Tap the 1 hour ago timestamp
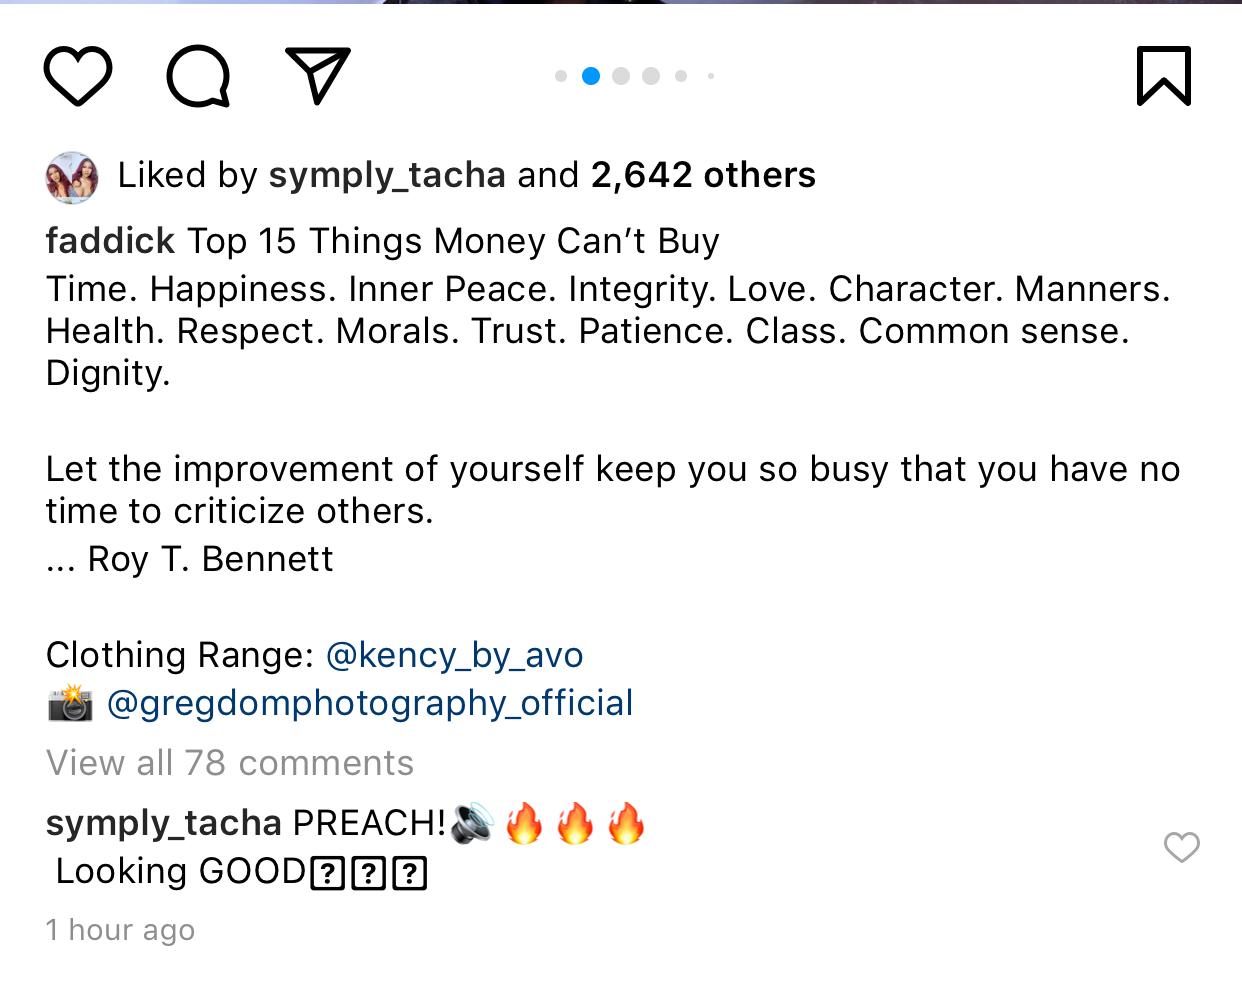 point(121,930)
